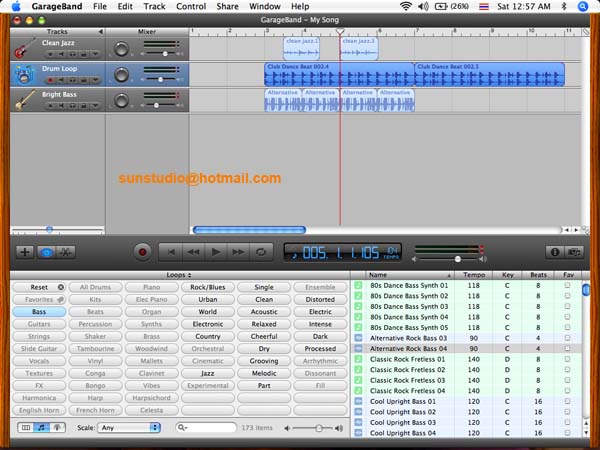
Task: Filter loops by Electronic genre
Action: click(x=208, y=324)
